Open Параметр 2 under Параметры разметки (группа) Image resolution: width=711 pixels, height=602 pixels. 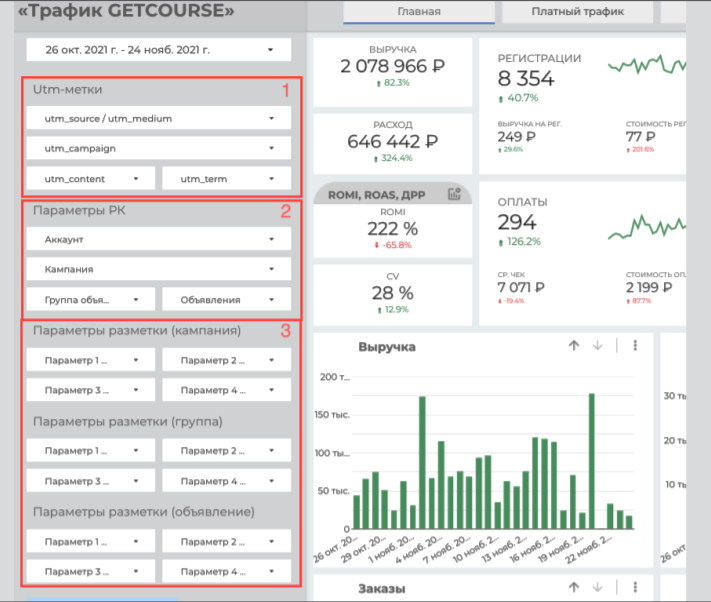click(227, 450)
